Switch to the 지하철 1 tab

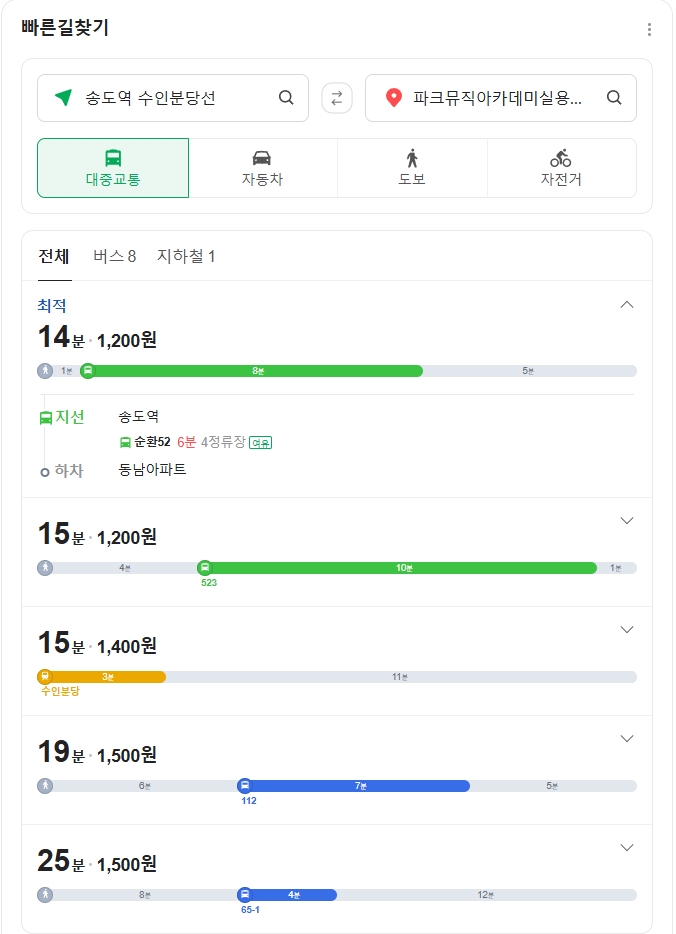pyautogui.click(x=186, y=257)
